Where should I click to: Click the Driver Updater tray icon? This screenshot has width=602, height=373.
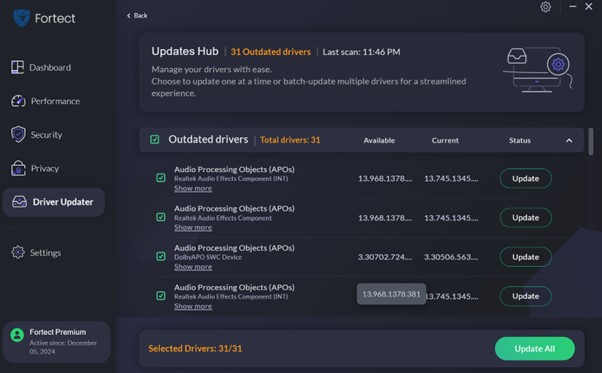pyautogui.click(x=19, y=201)
